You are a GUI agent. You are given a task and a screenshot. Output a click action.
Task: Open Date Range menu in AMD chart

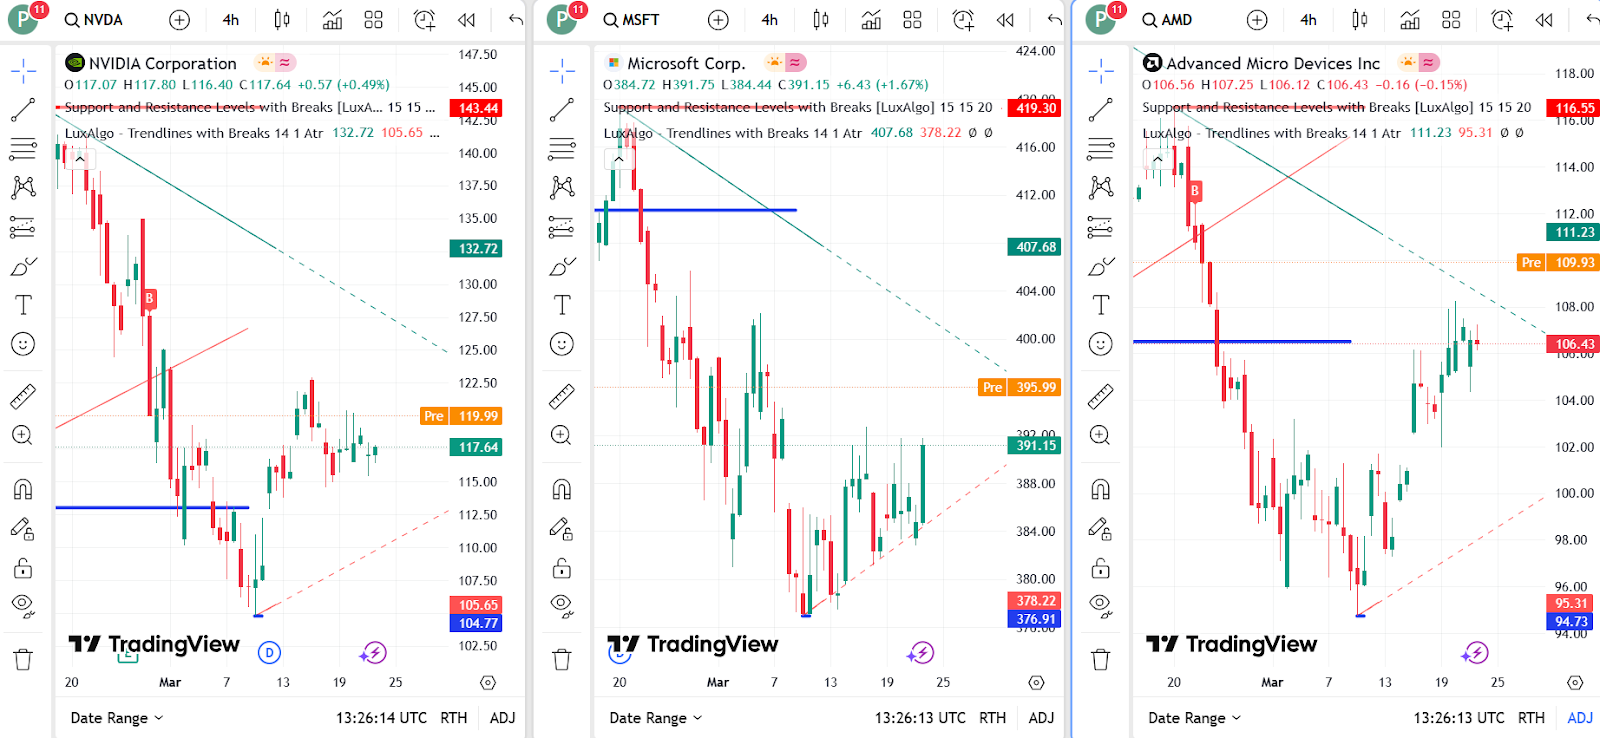1194,718
